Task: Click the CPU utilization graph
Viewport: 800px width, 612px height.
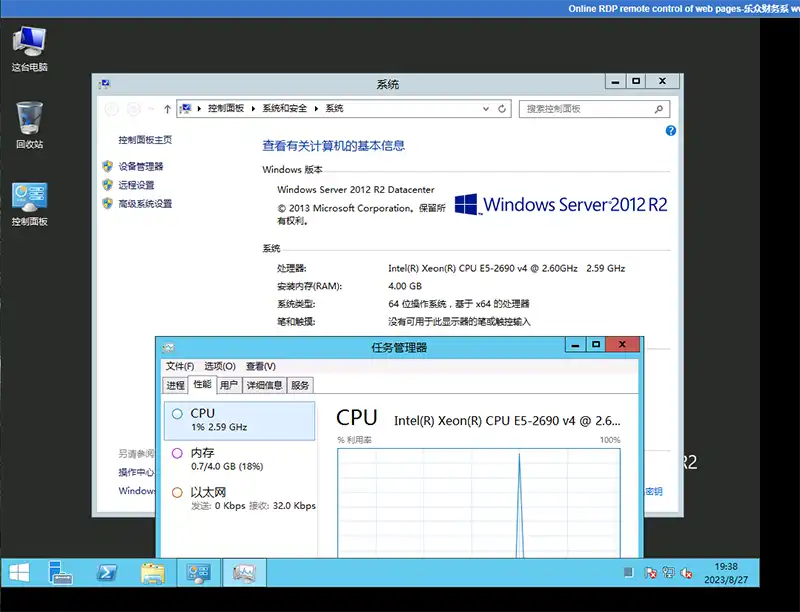Action: coord(479,503)
